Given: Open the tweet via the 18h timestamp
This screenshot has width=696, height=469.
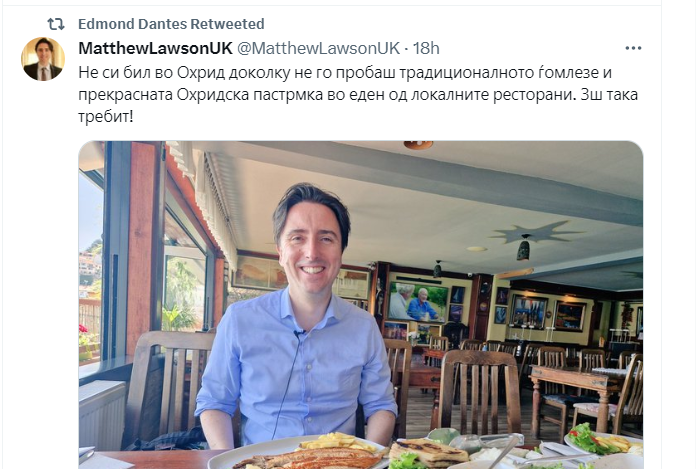Looking at the screenshot, I should click(426, 48).
